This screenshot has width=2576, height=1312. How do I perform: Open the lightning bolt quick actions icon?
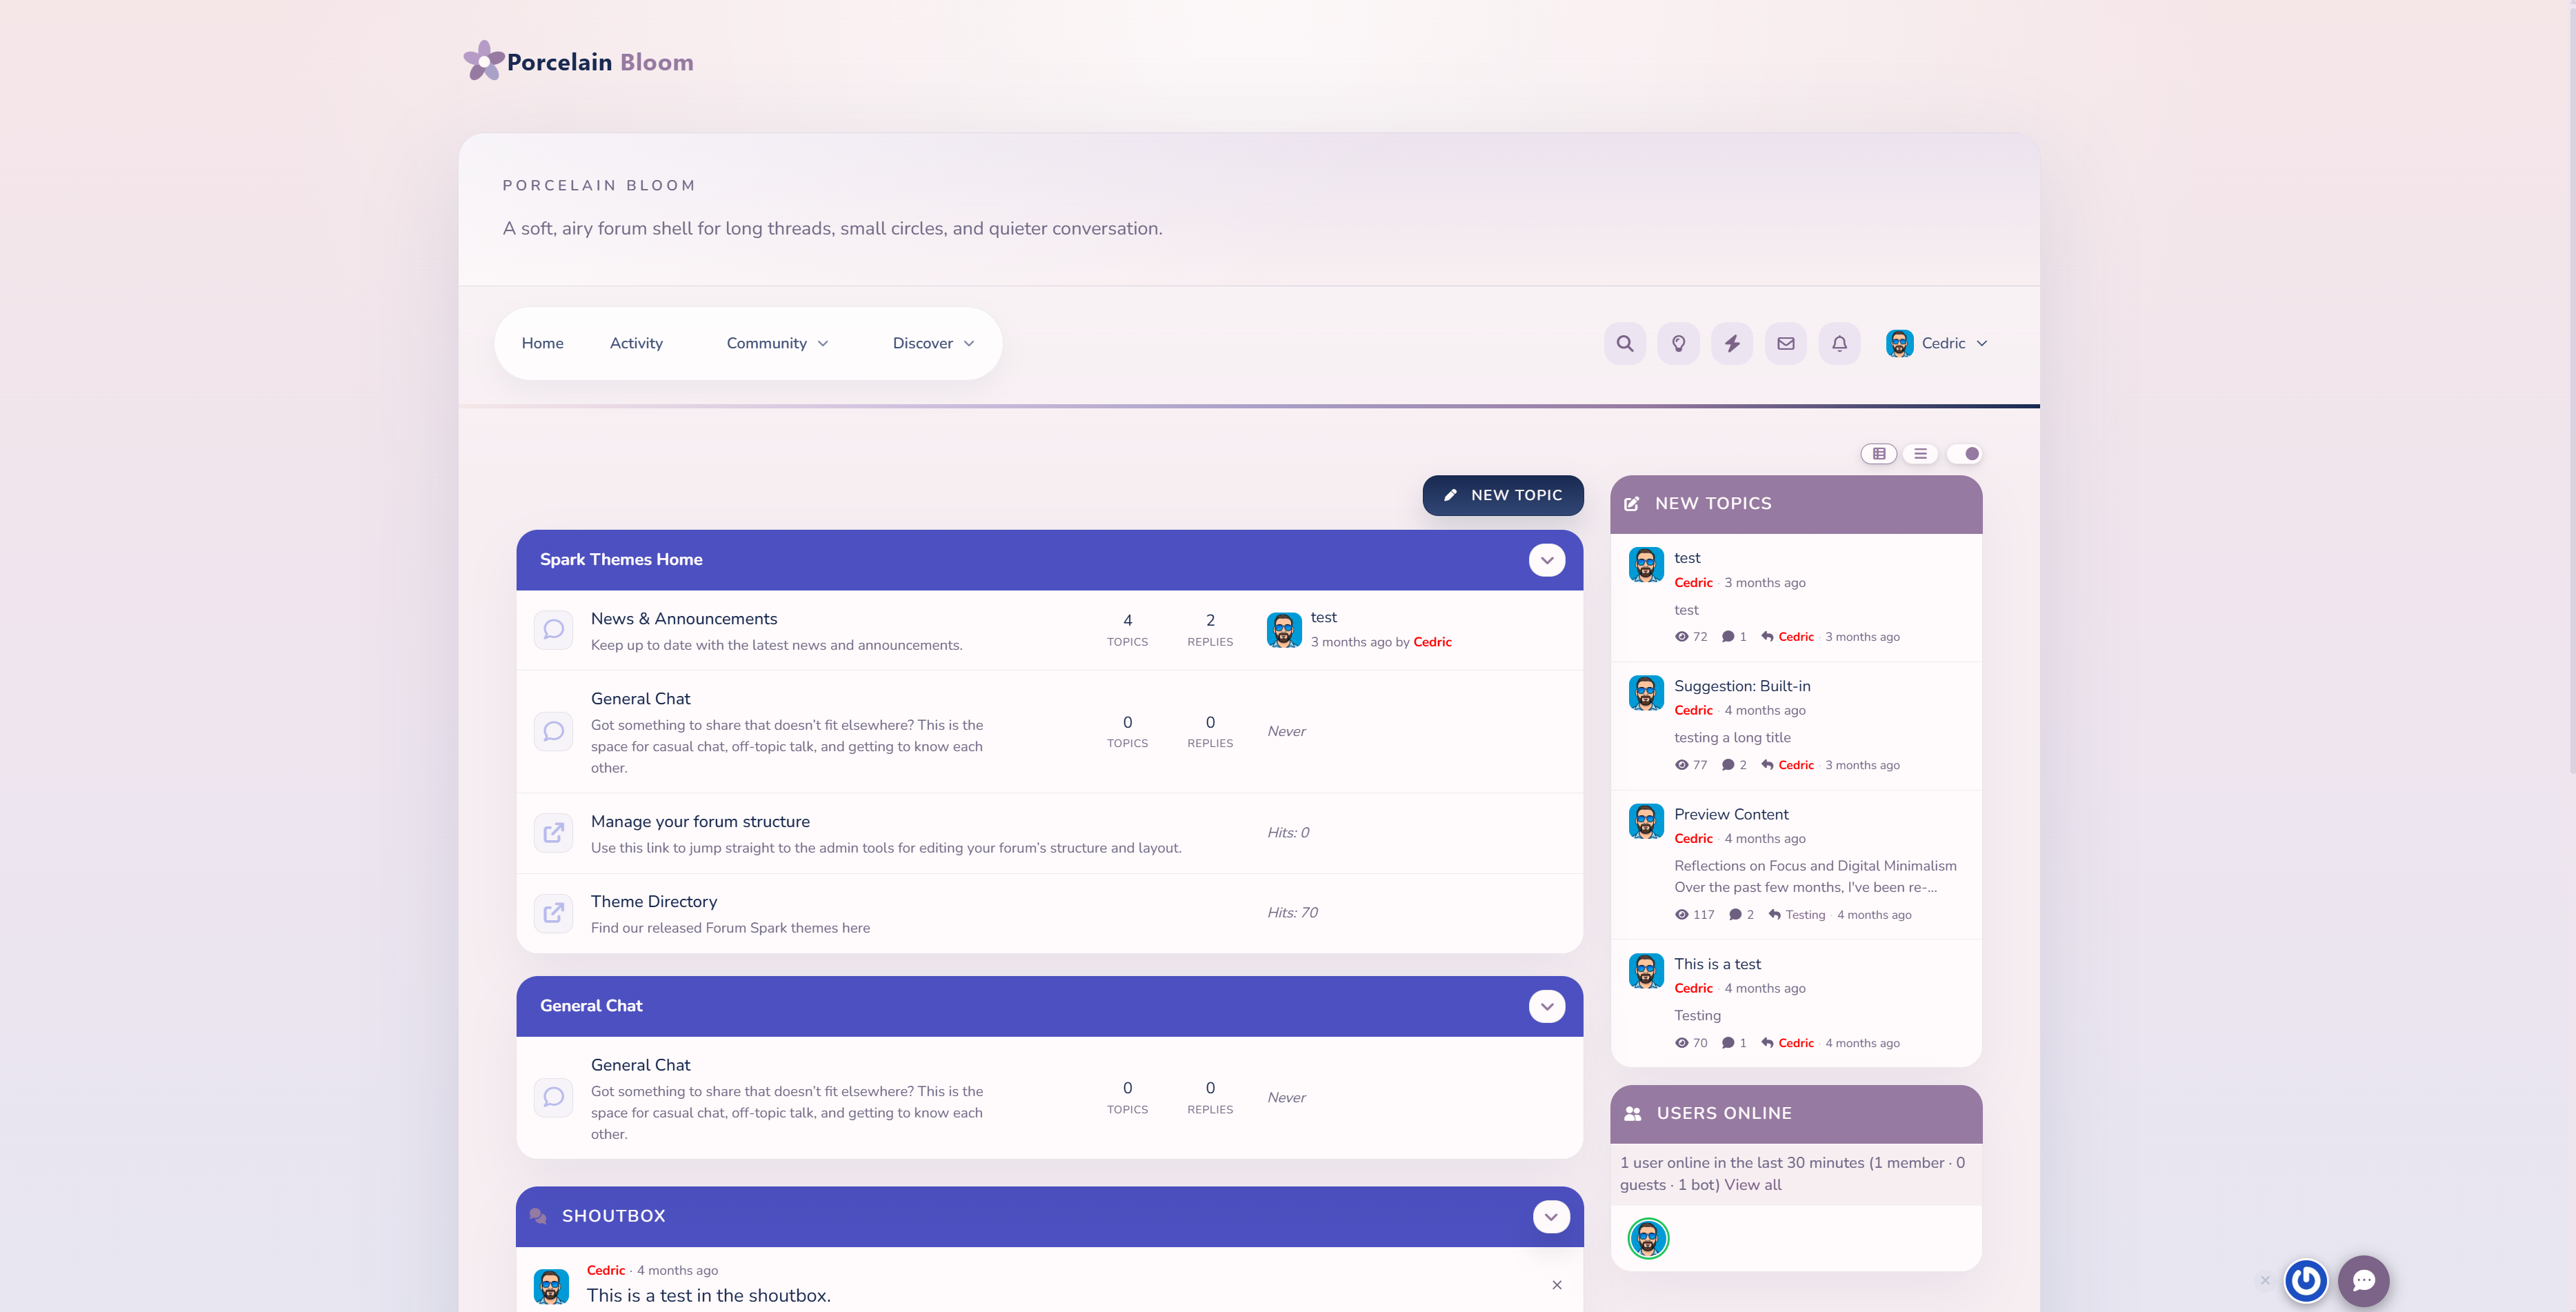coord(1732,343)
